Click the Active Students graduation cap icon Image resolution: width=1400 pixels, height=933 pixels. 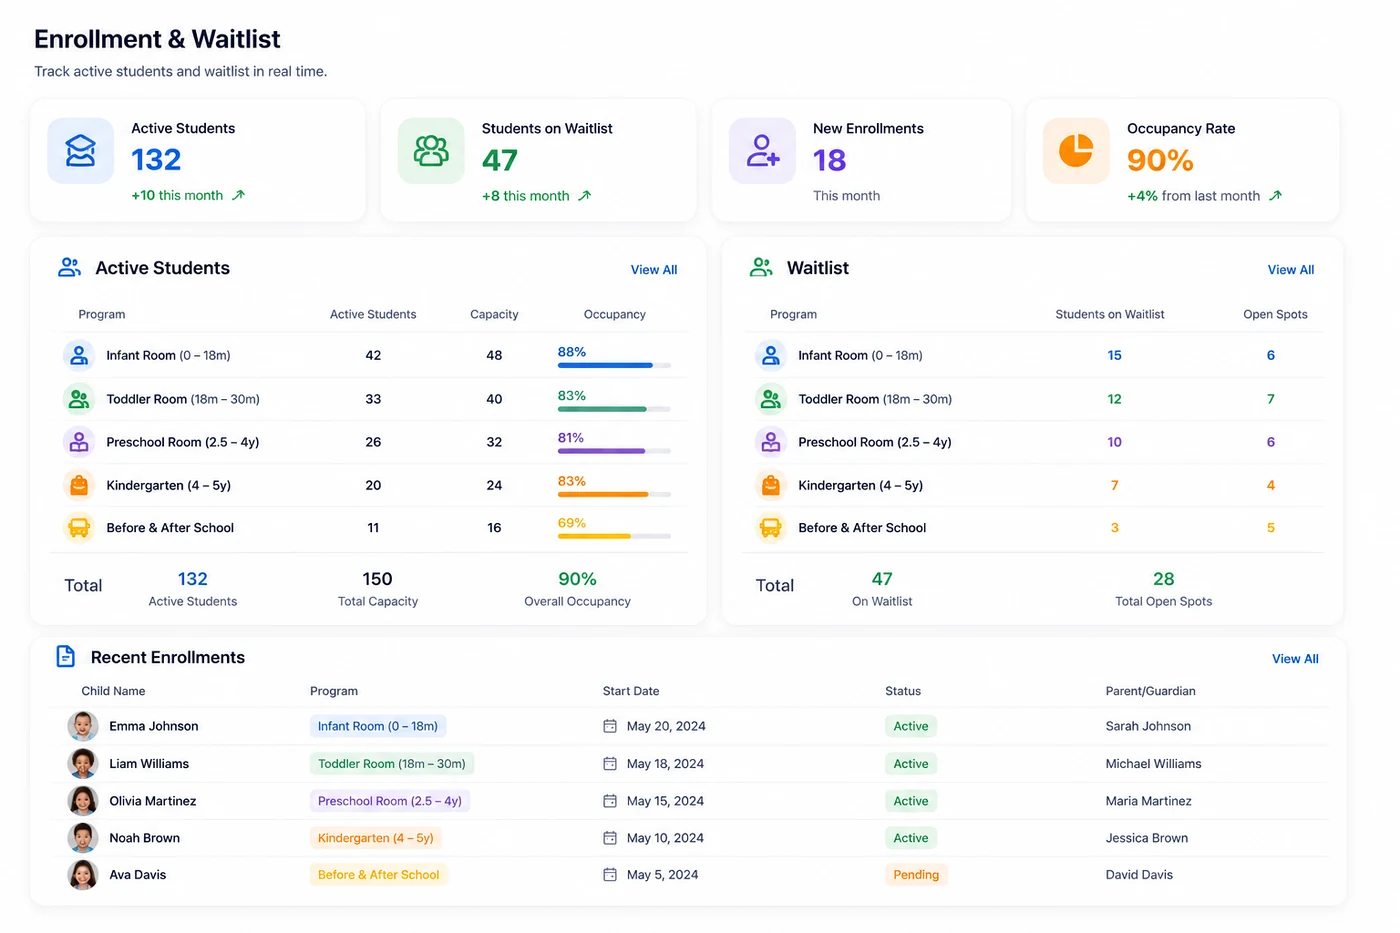(81, 151)
